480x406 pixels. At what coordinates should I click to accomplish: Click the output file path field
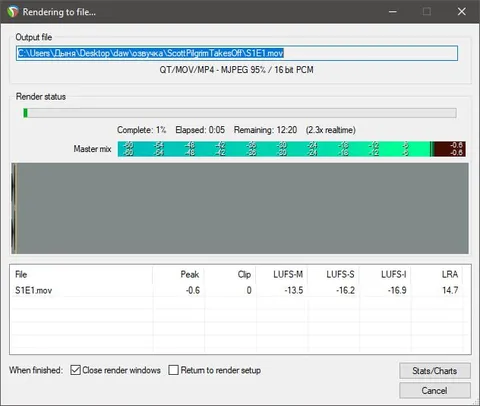(x=237, y=53)
